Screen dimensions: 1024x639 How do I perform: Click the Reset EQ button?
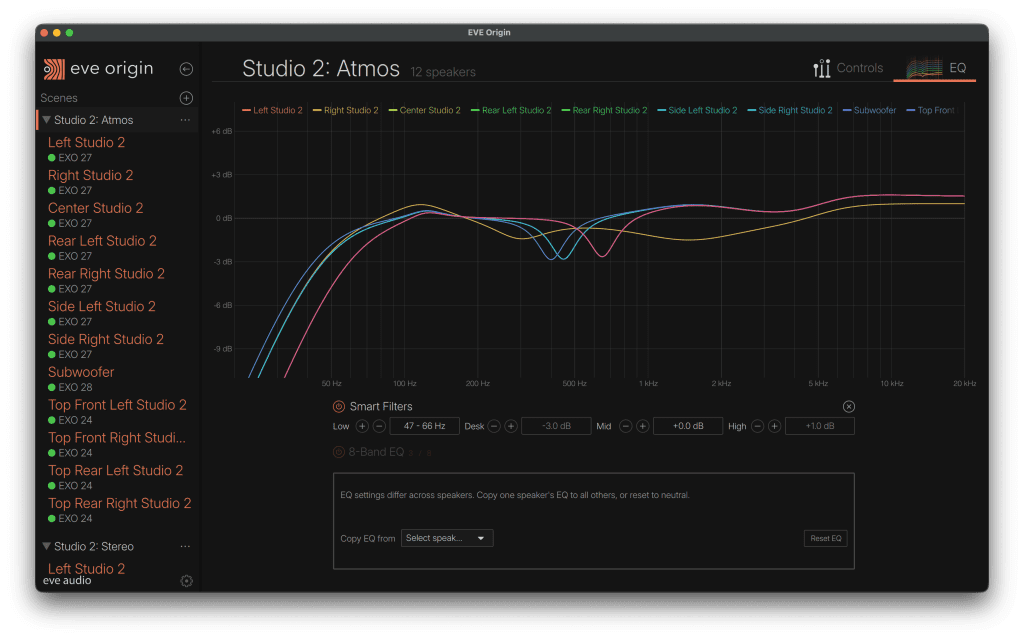tap(825, 538)
